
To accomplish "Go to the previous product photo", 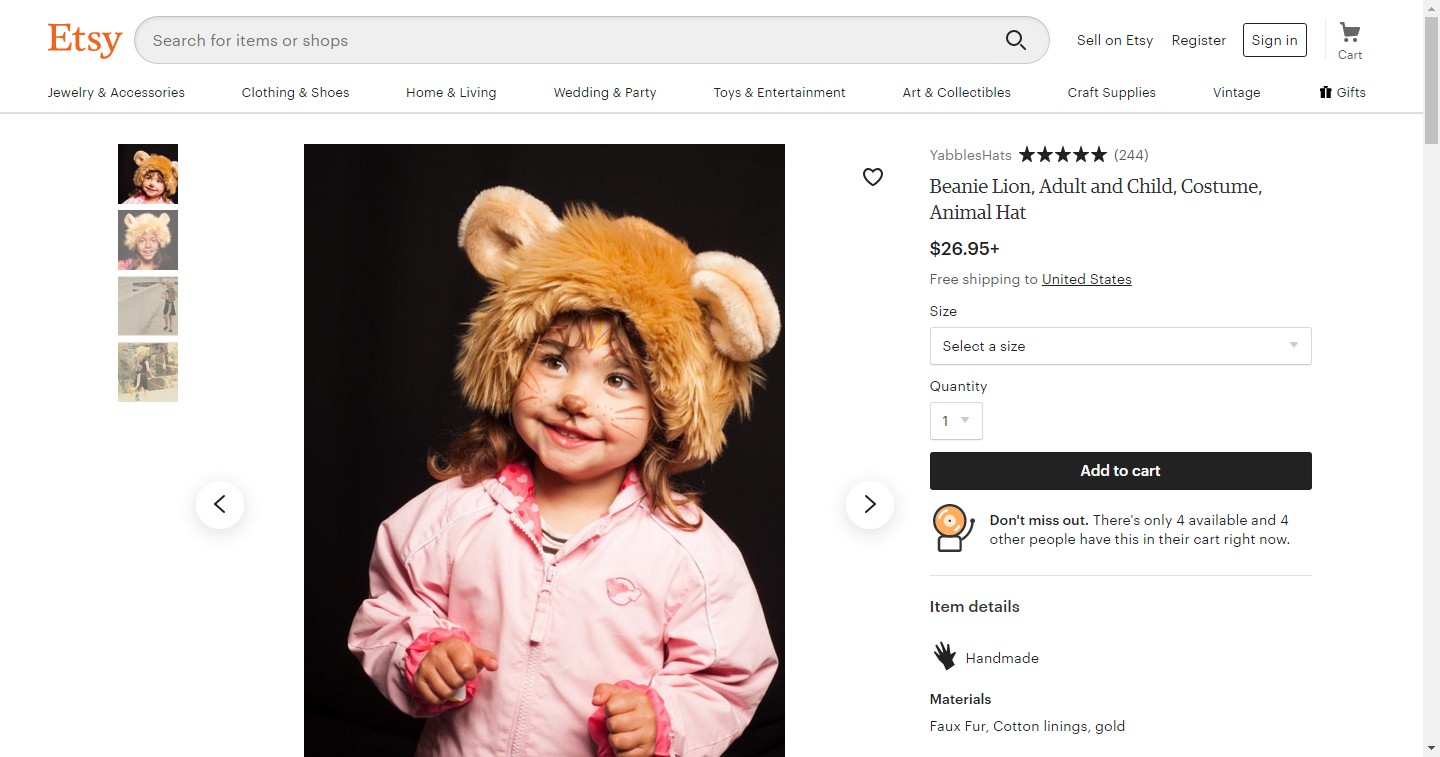I will [x=220, y=505].
